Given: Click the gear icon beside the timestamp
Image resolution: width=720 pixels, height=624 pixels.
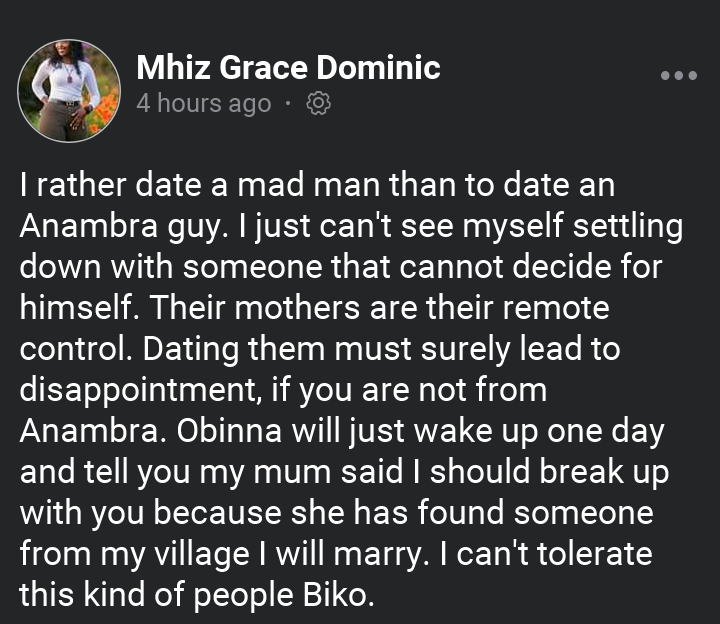Looking at the screenshot, I should click(x=320, y=103).
